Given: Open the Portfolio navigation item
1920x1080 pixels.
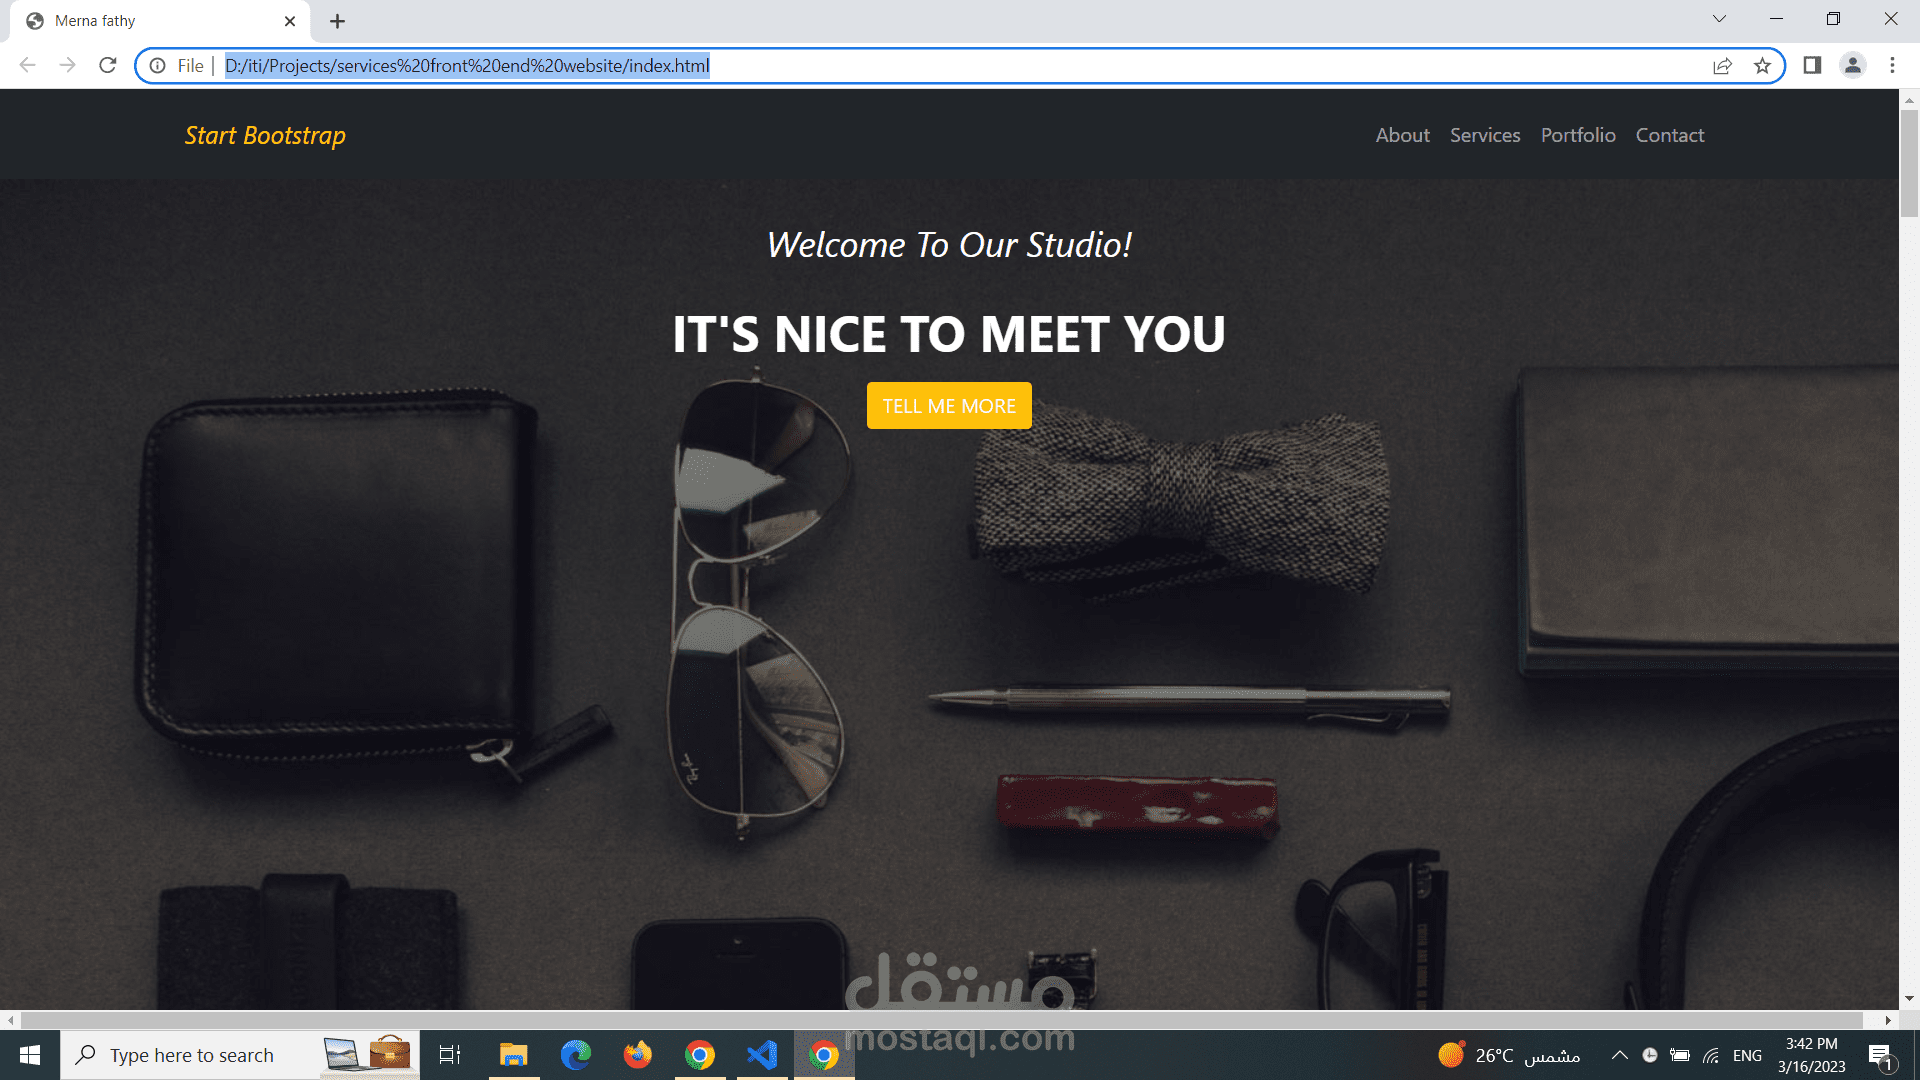Looking at the screenshot, I should pyautogui.click(x=1578, y=135).
